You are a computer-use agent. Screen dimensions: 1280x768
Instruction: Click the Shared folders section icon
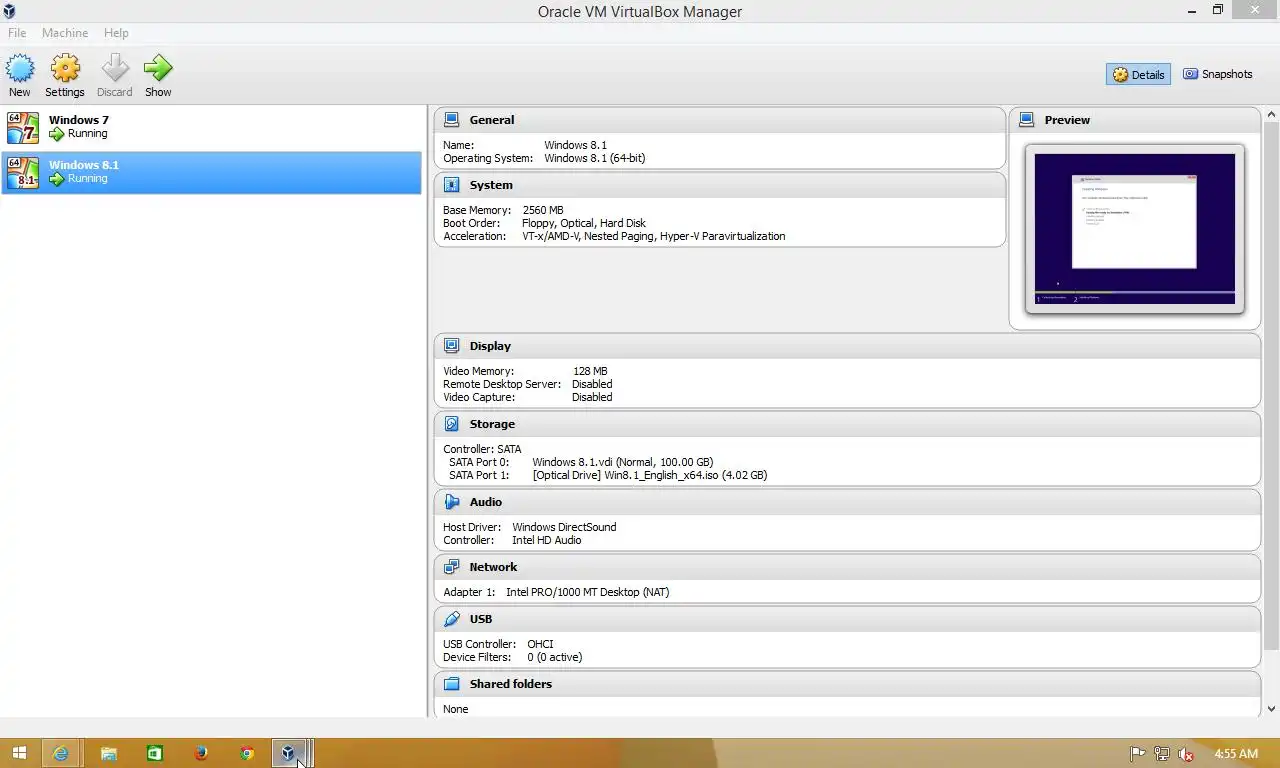tap(452, 684)
